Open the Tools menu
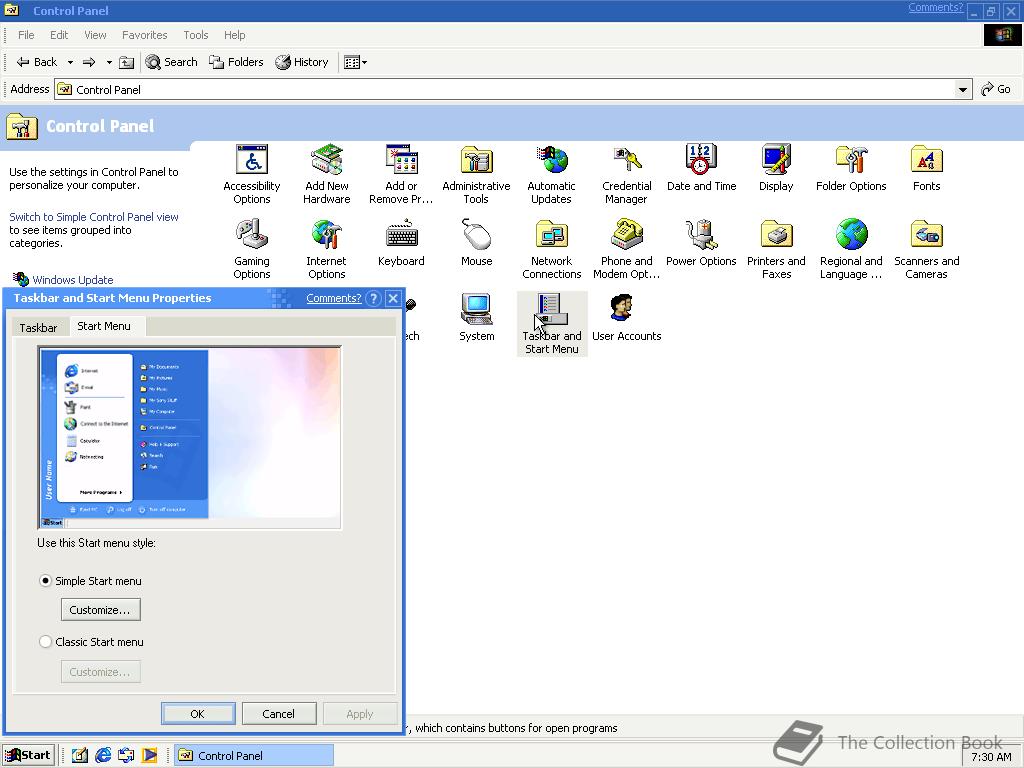The width and height of the screenshot is (1024, 768). coord(195,35)
